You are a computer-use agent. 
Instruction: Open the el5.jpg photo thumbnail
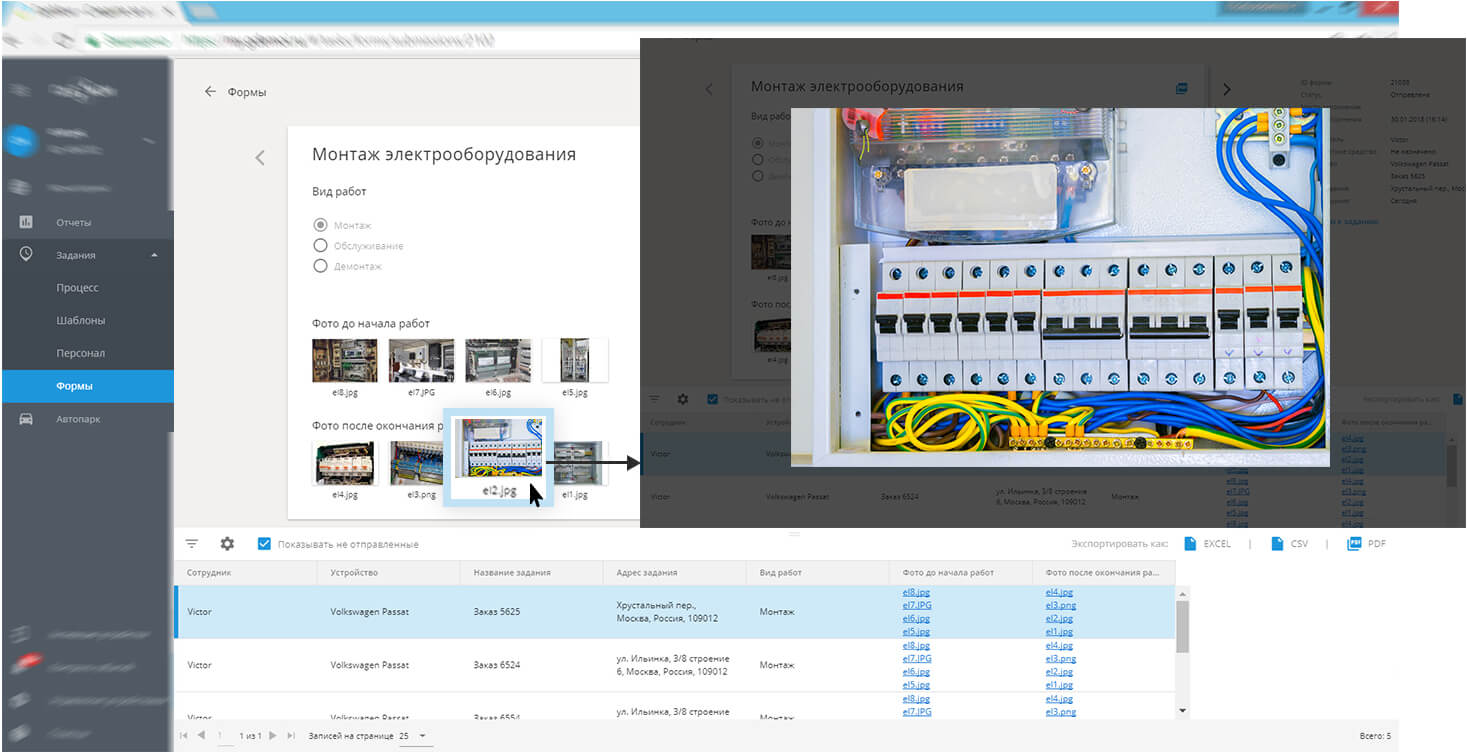click(574, 360)
